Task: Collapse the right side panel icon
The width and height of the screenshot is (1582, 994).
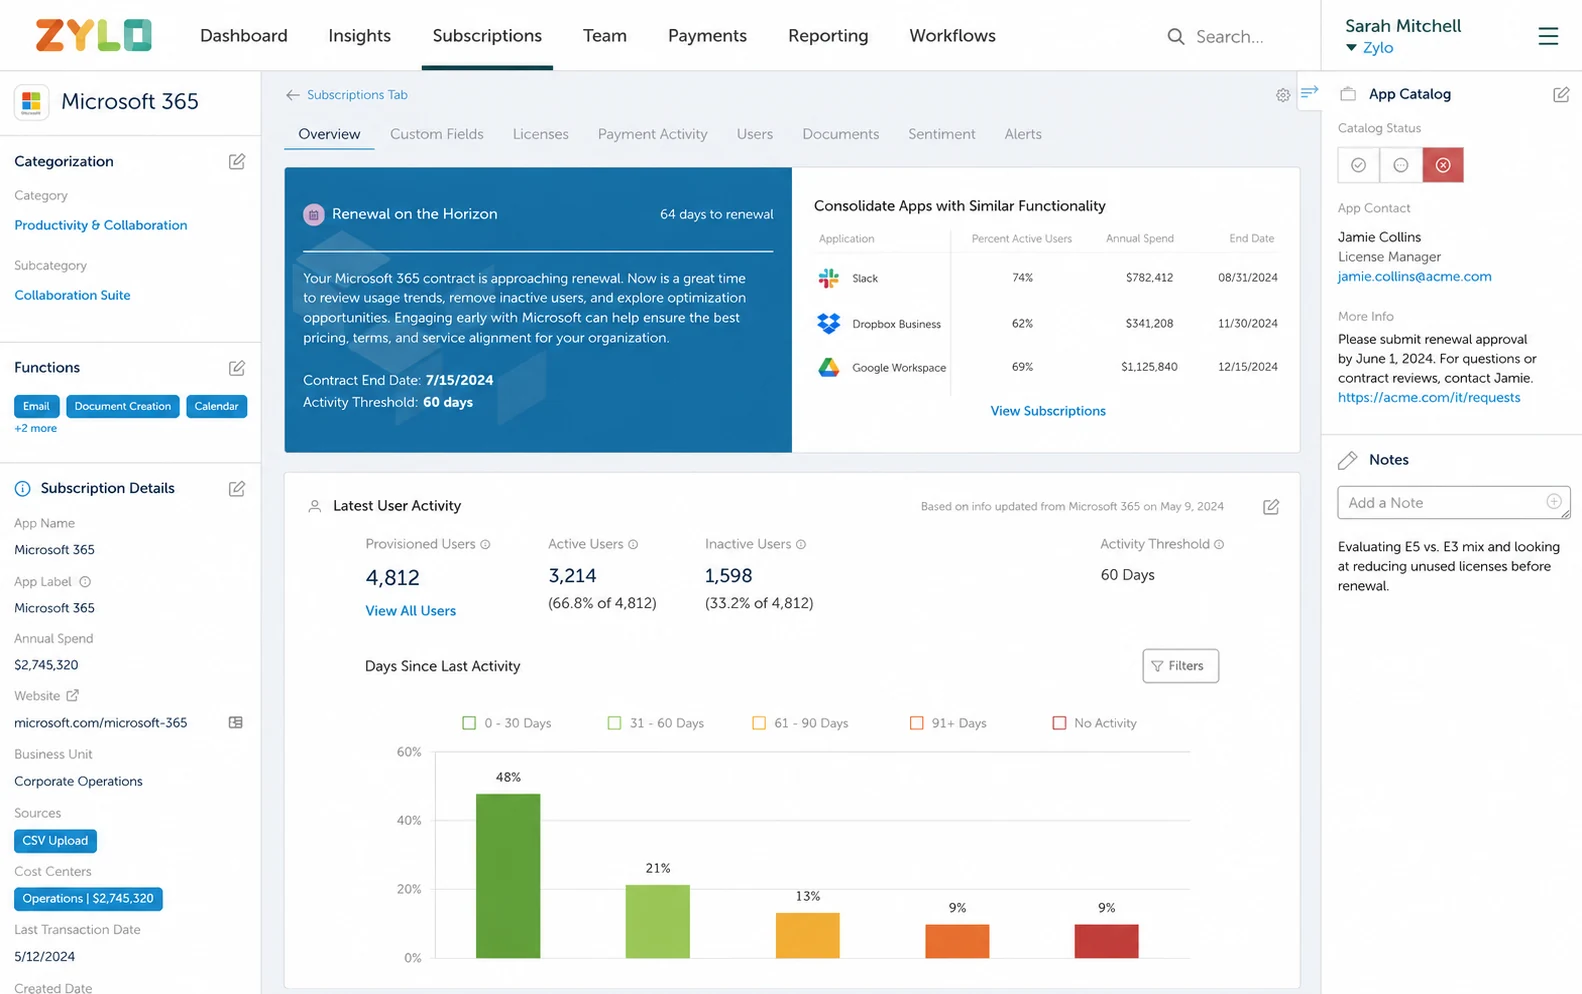Action: point(1309,92)
